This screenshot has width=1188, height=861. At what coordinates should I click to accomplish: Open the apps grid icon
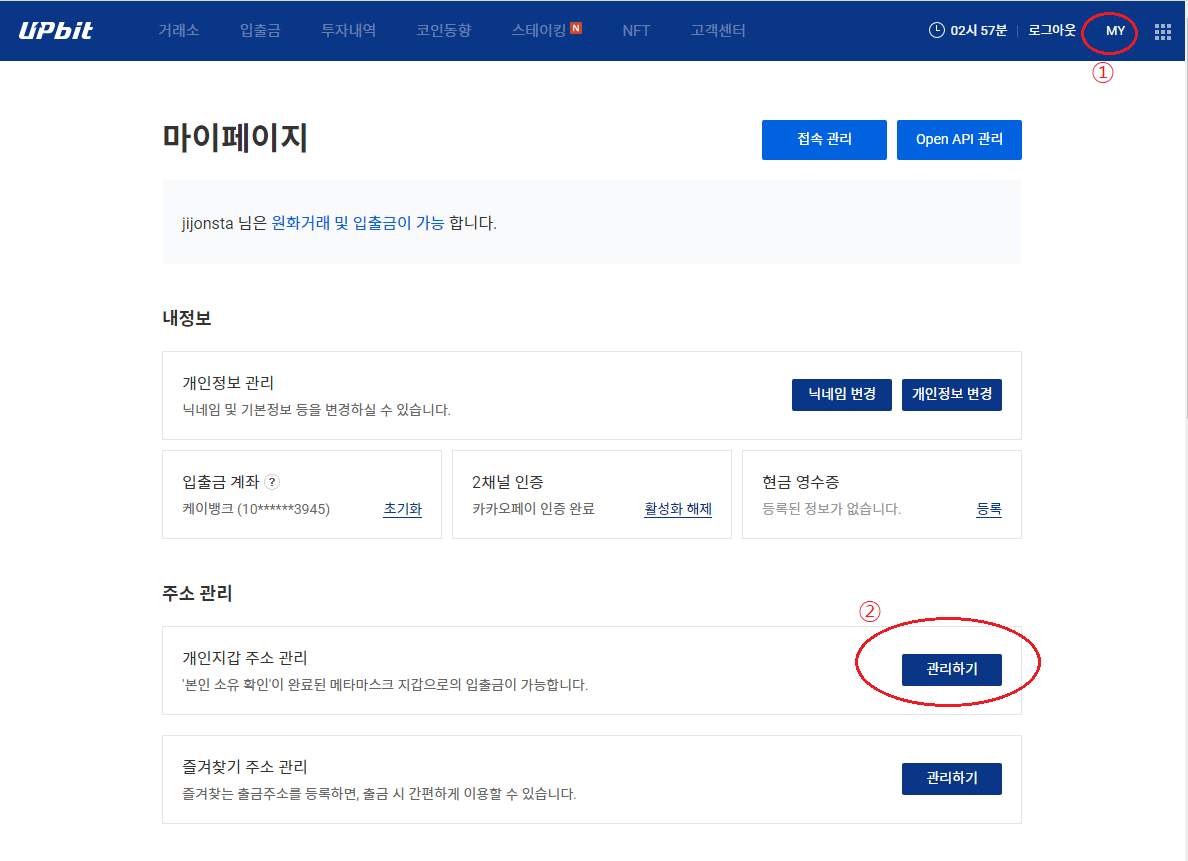(x=1162, y=31)
